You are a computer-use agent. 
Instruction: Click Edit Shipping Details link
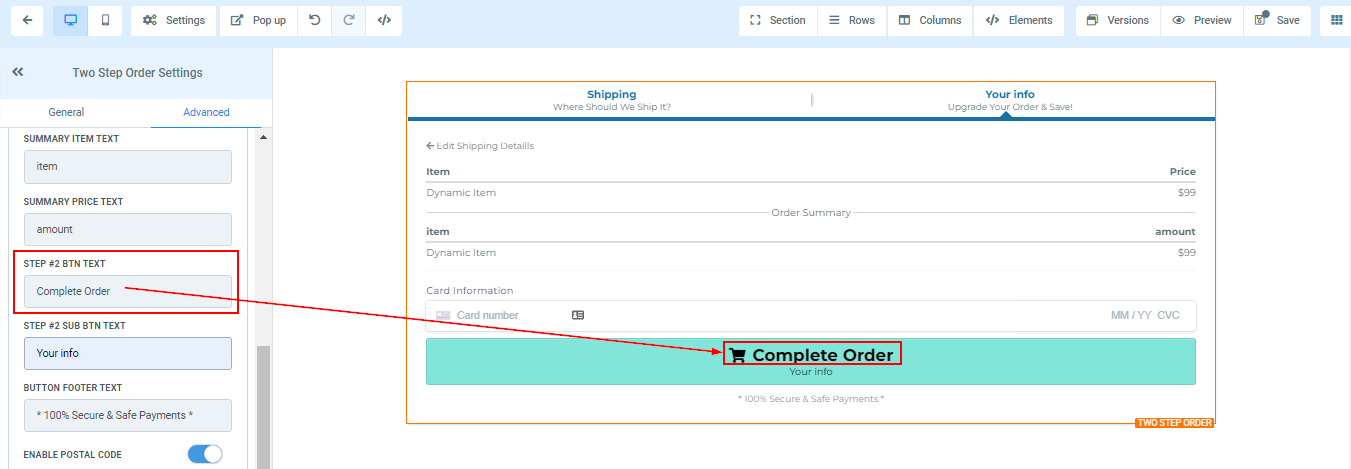(x=480, y=146)
